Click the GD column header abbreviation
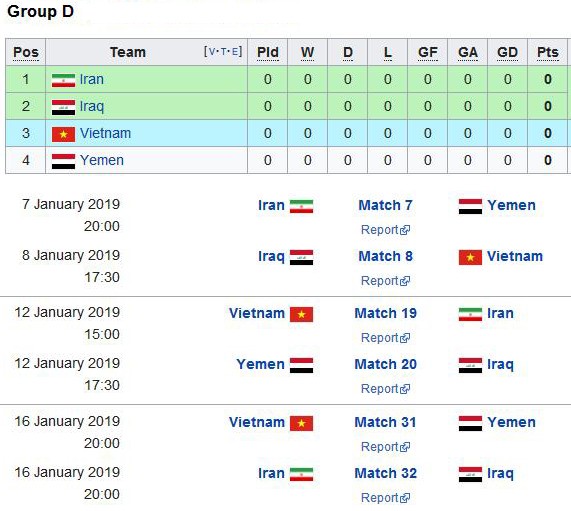This screenshot has width=571, height=511. tap(507, 52)
